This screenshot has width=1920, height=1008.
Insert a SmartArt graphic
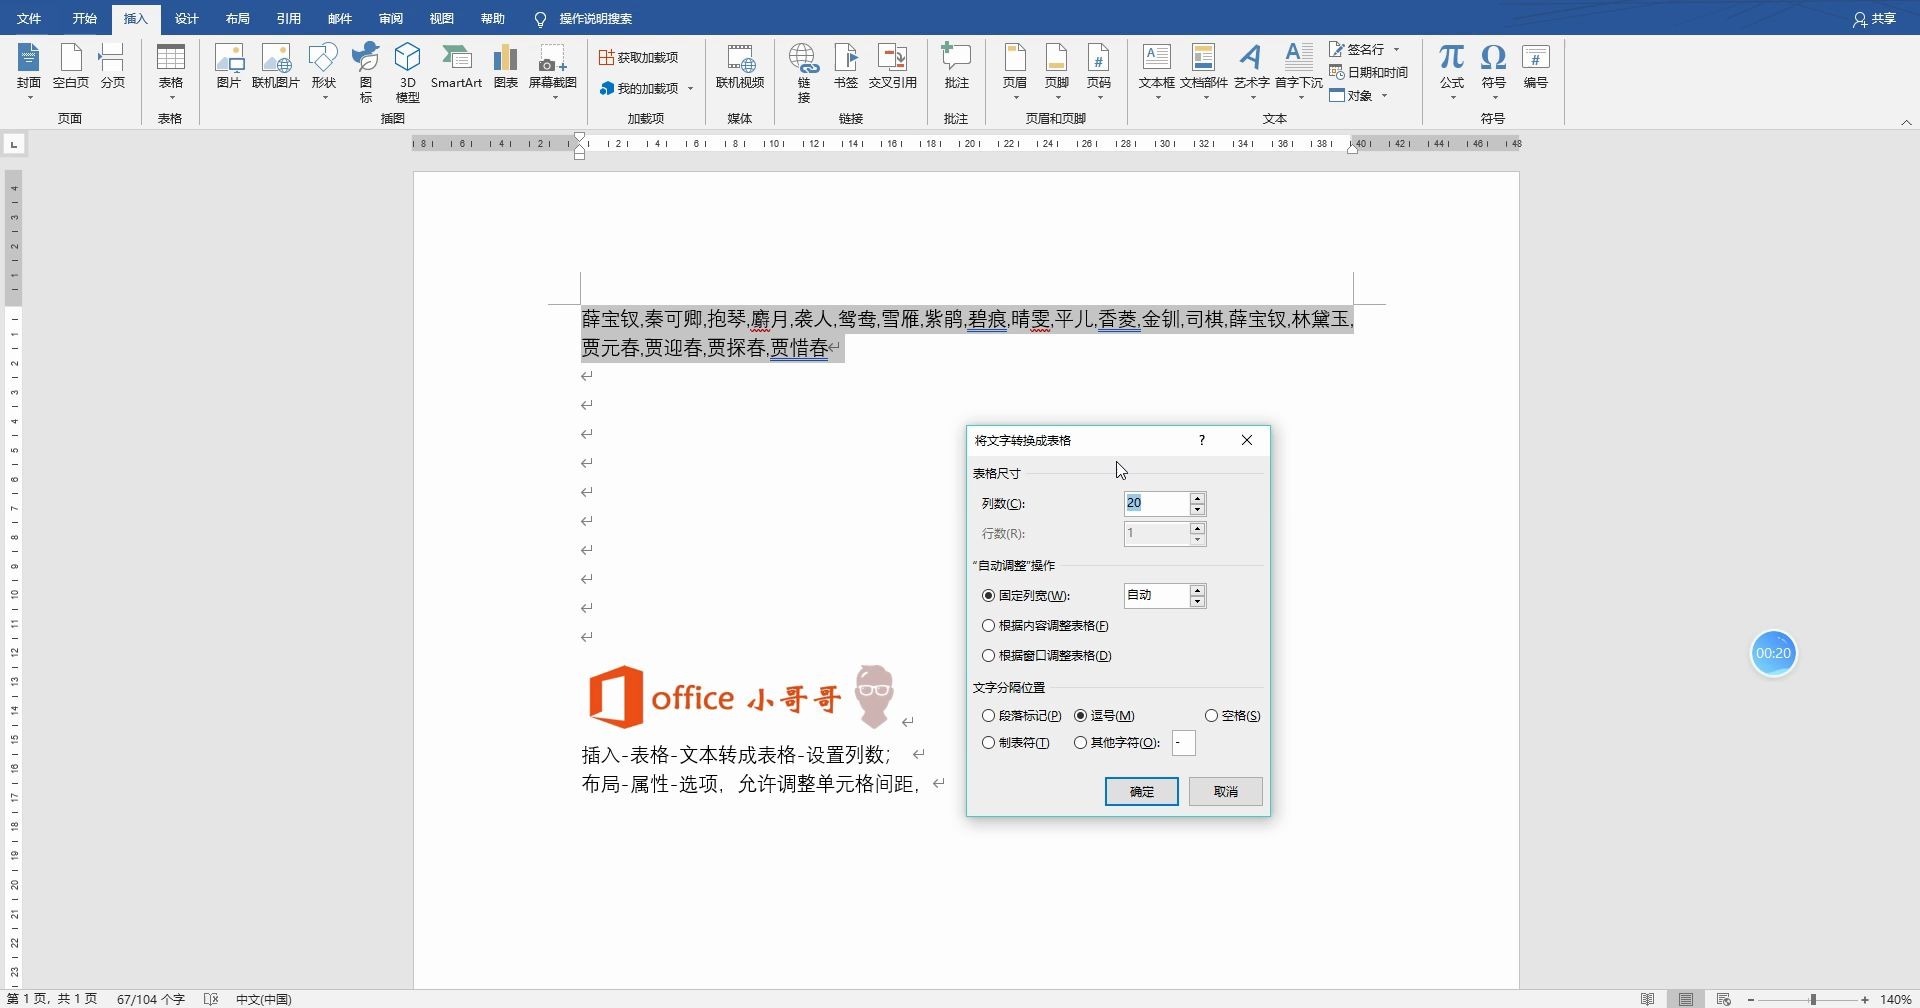pos(457,70)
